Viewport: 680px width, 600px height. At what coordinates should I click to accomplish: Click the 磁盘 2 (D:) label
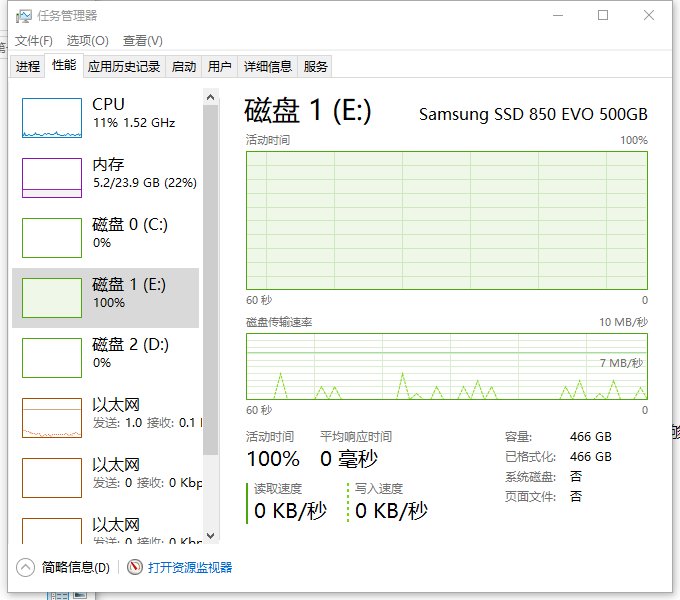[130, 344]
